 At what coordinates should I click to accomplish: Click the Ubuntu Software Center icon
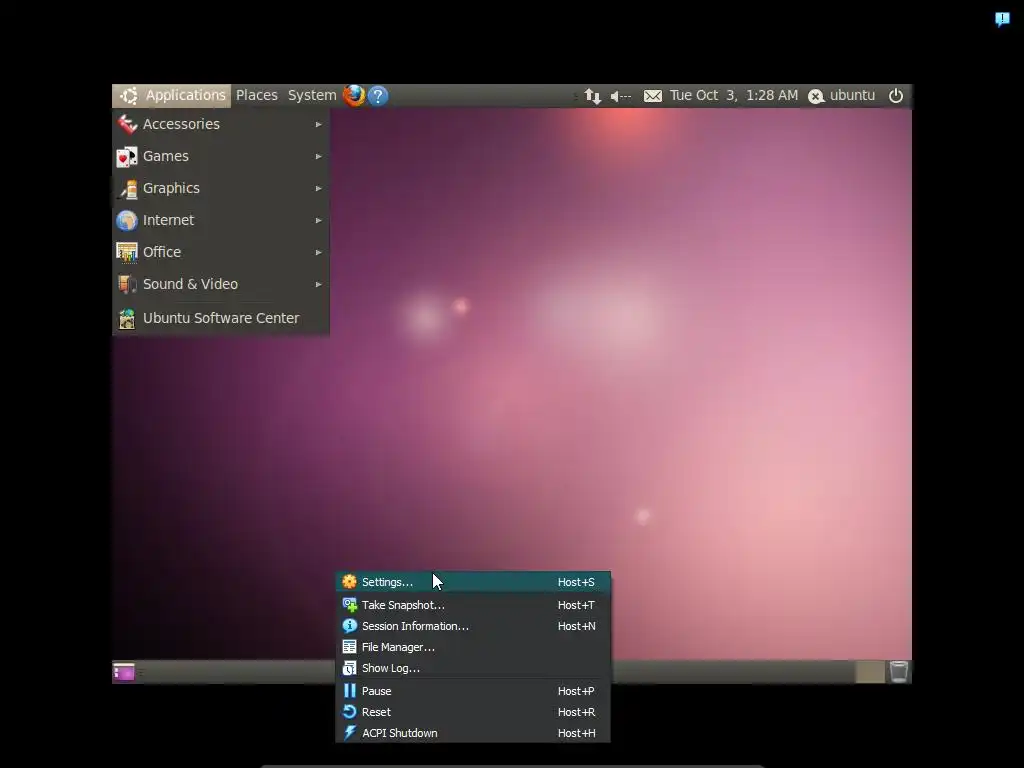[x=127, y=318]
